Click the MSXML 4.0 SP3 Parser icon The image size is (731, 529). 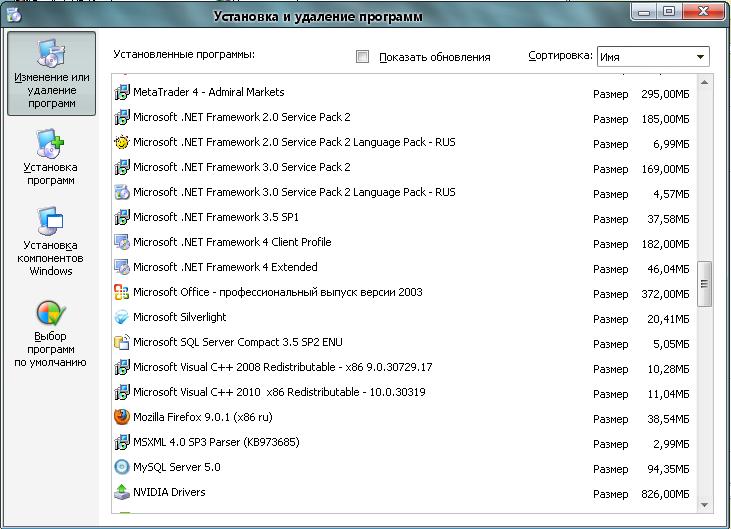click(x=122, y=442)
